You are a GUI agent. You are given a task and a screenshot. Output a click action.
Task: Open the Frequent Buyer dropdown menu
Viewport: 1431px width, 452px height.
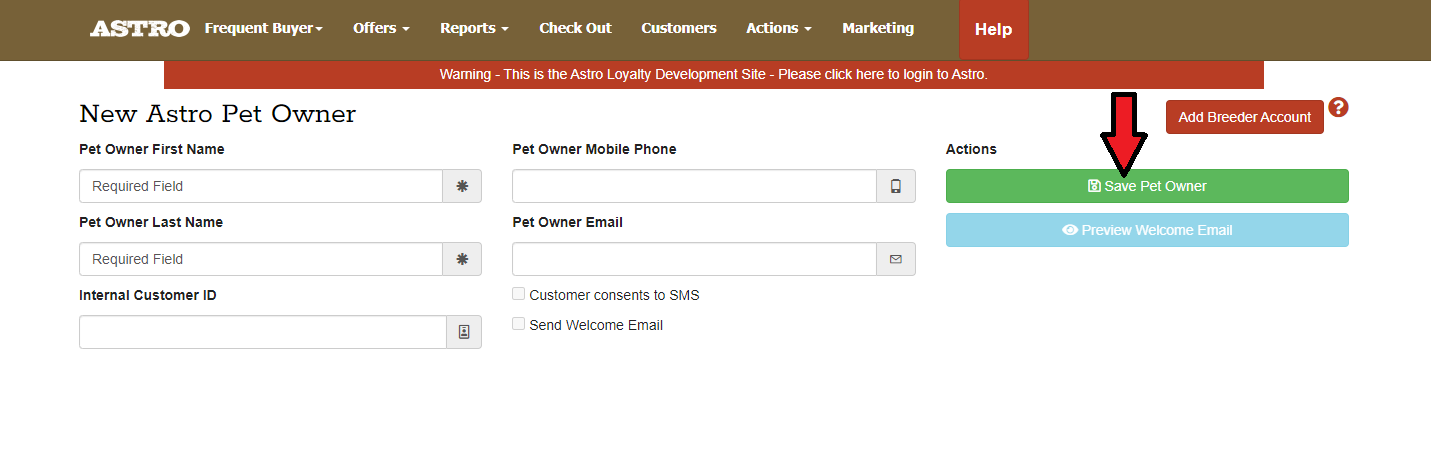[263, 29]
